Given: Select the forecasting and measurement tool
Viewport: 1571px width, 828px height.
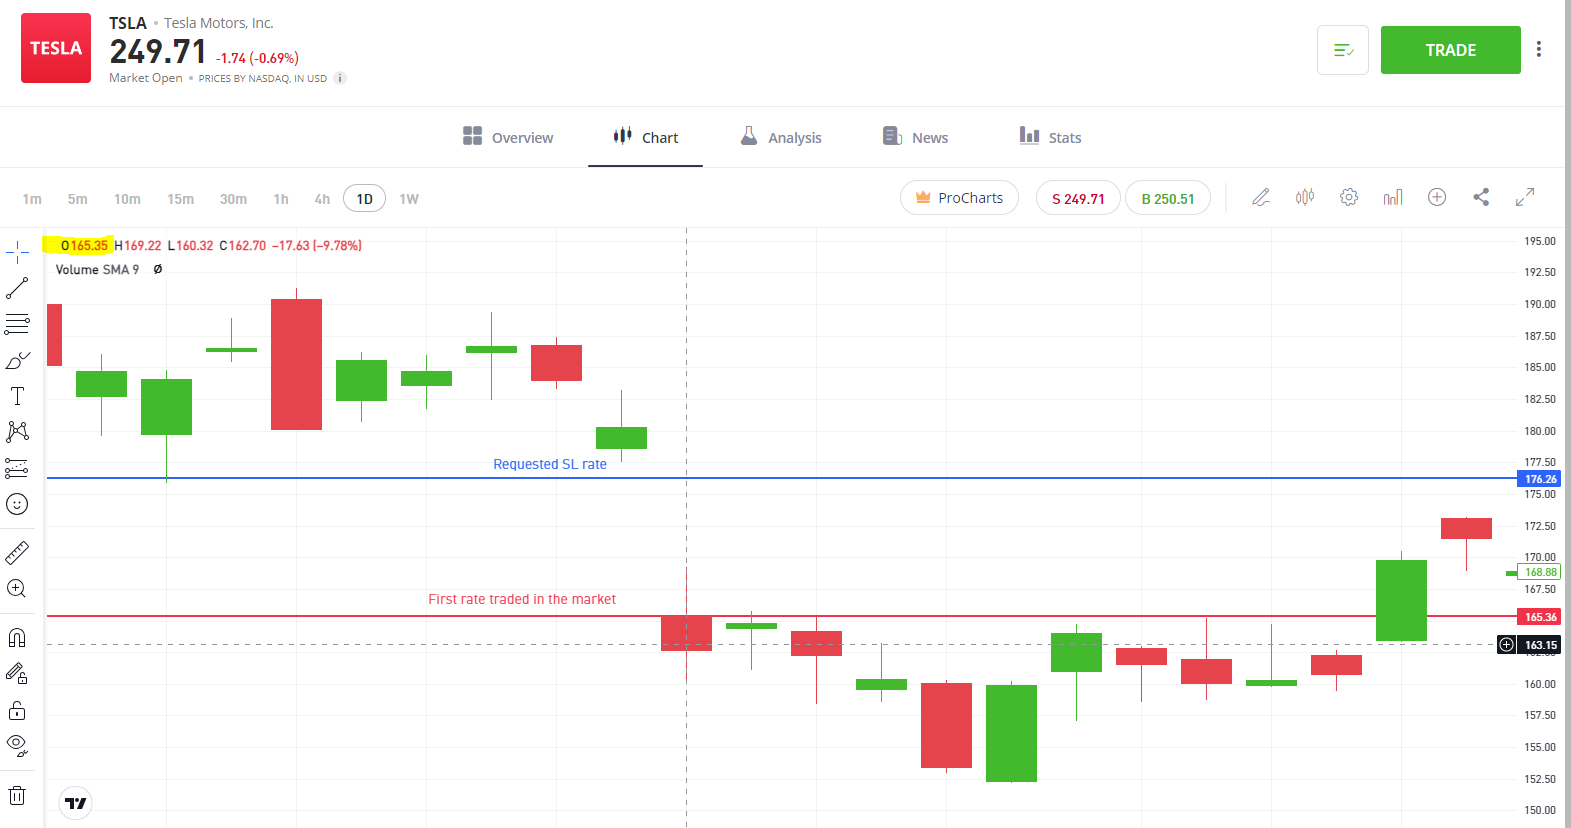Looking at the screenshot, I should tap(17, 468).
